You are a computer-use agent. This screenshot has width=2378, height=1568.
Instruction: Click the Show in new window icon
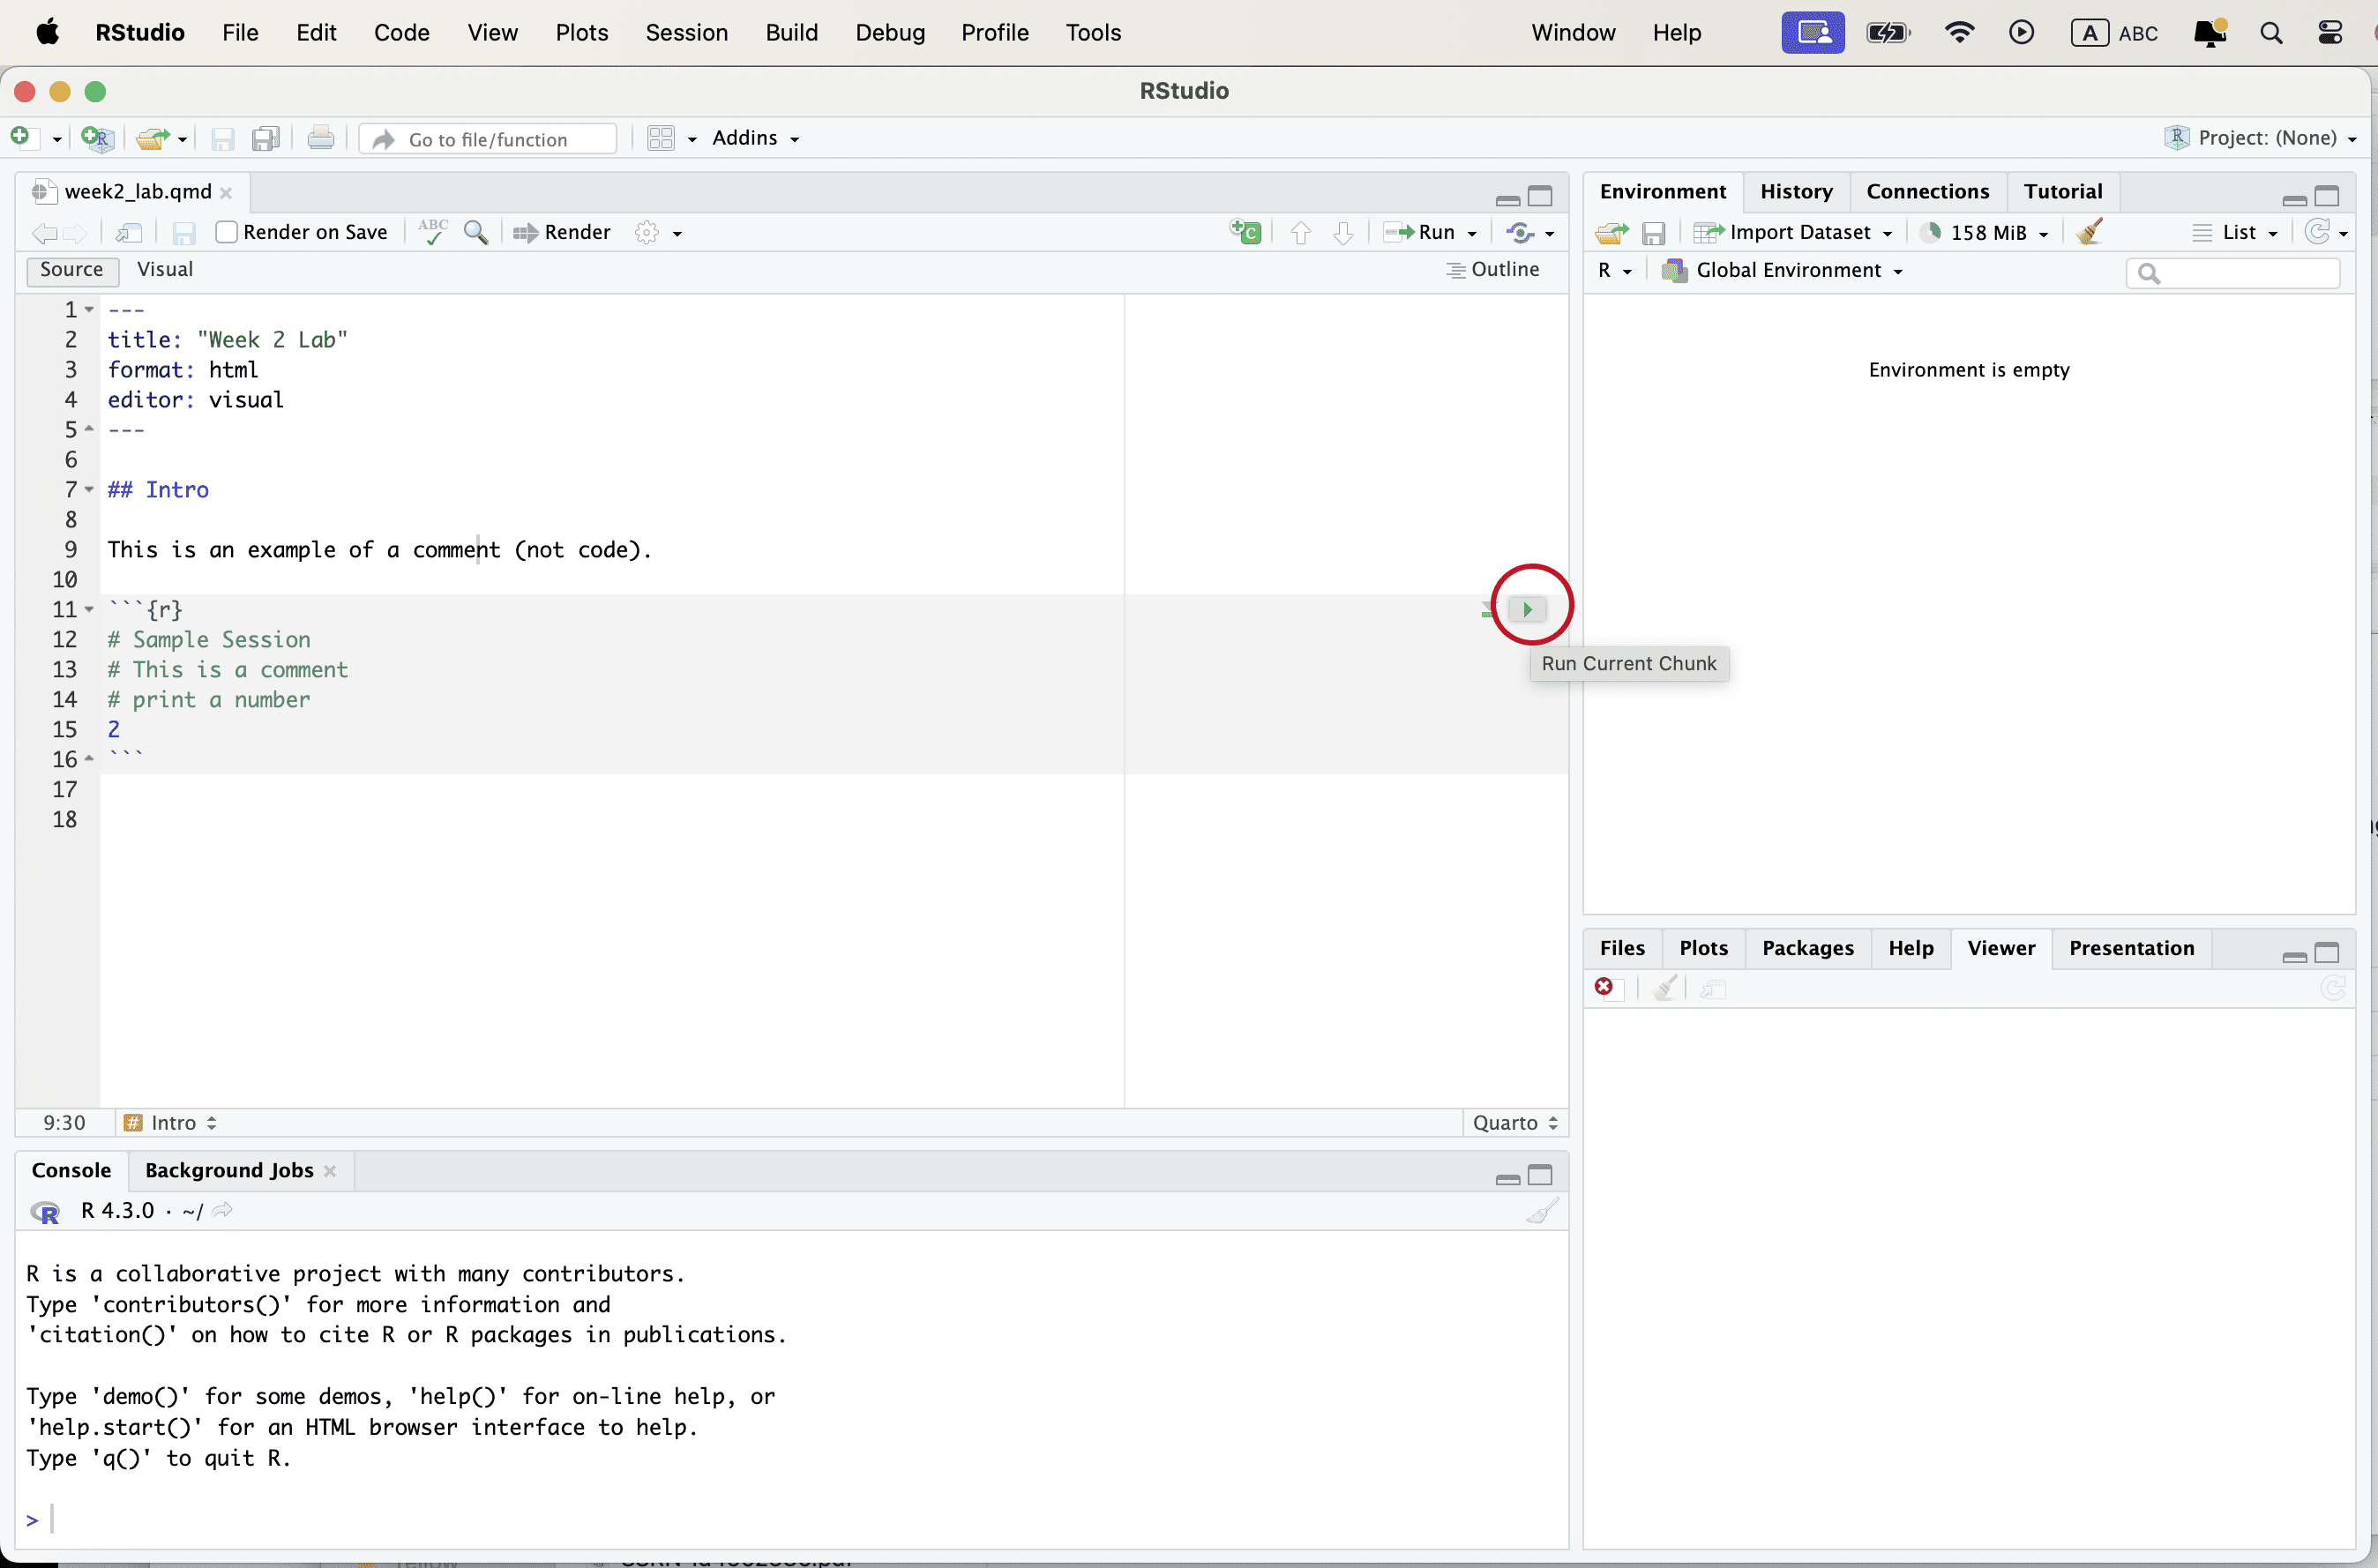click(129, 233)
